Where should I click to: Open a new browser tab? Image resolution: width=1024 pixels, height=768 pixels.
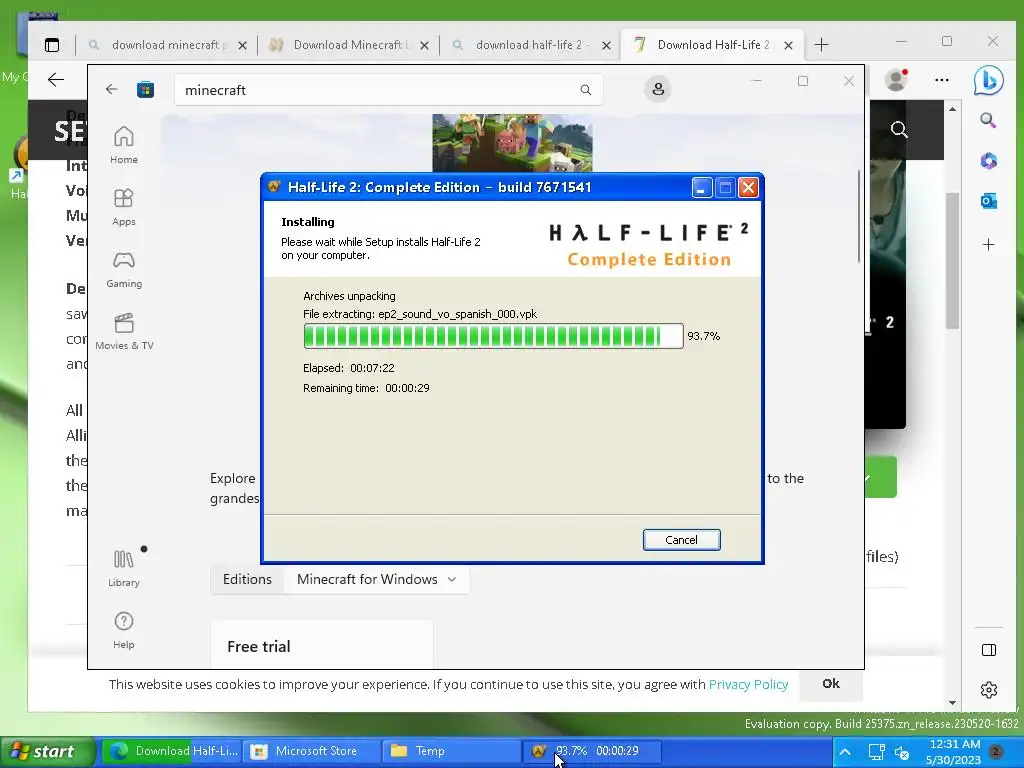pos(822,44)
